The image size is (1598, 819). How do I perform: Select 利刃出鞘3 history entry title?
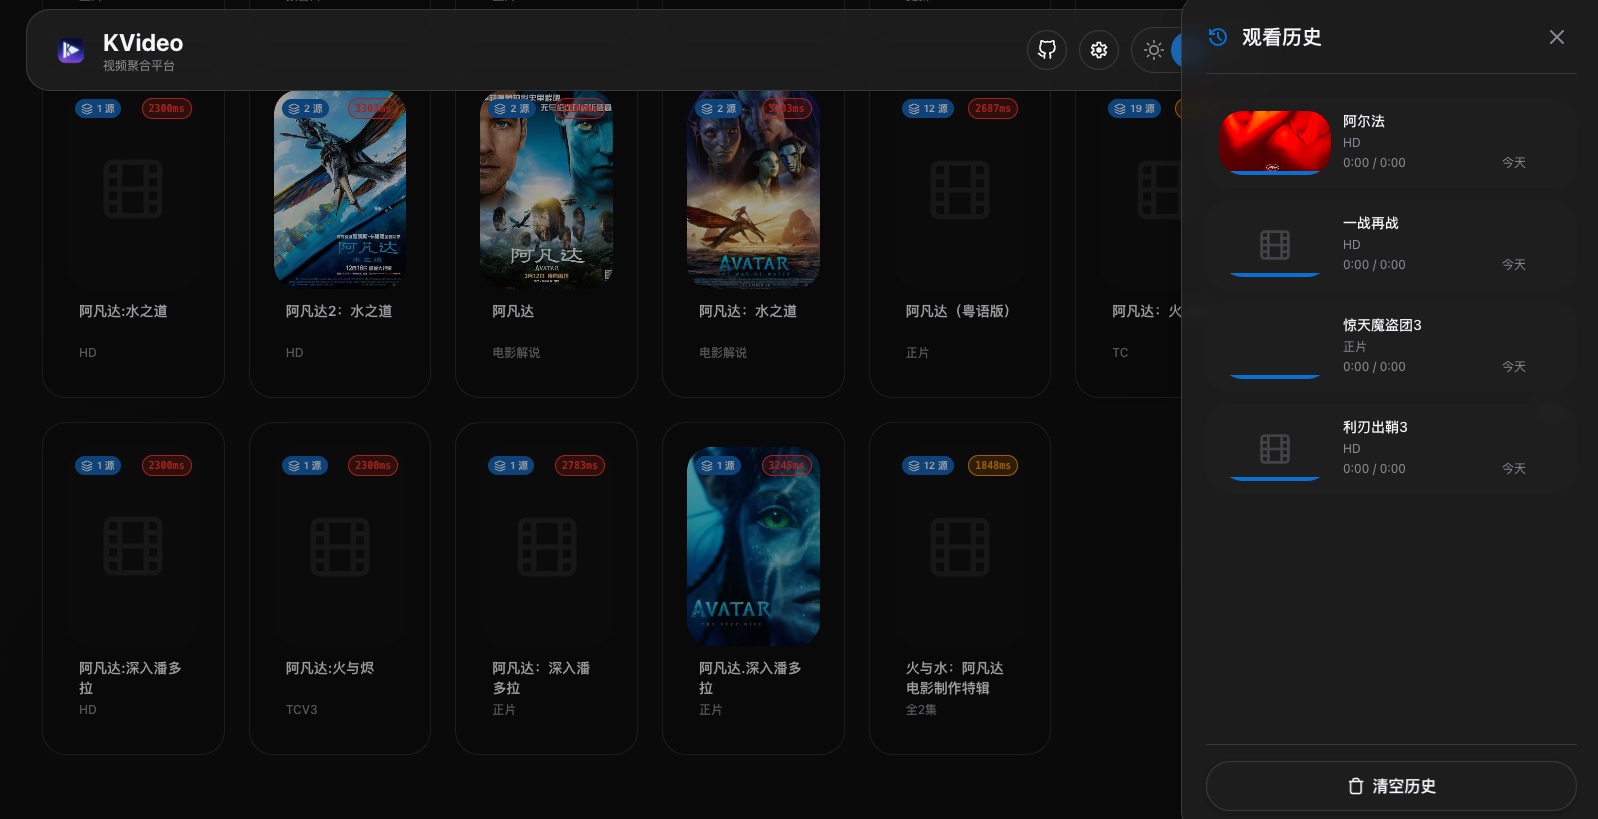(x=1375, y=427)
